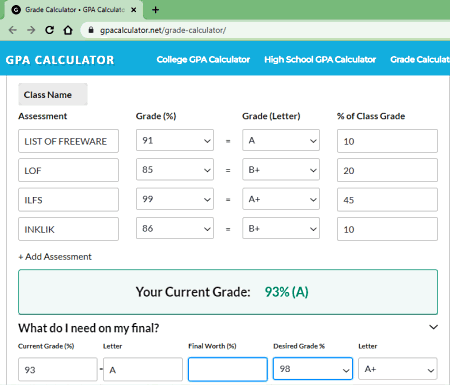Viewport: 450px width, 385px height.
Task: Open the A+ letter dropdown for ILFS
Action: click(x=281, y=199)
